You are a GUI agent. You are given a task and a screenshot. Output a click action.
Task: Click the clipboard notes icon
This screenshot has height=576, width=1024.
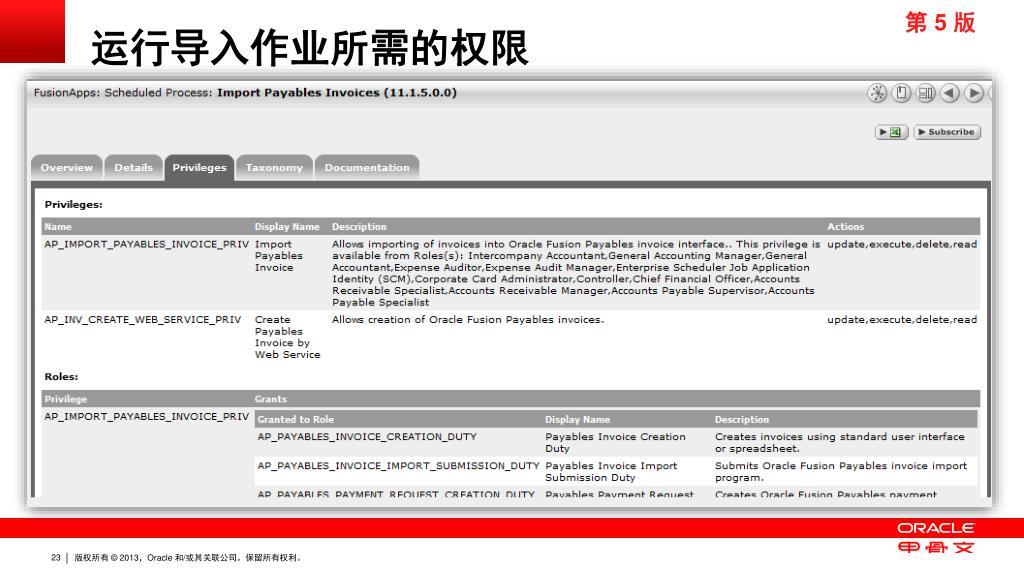(901, 93)
